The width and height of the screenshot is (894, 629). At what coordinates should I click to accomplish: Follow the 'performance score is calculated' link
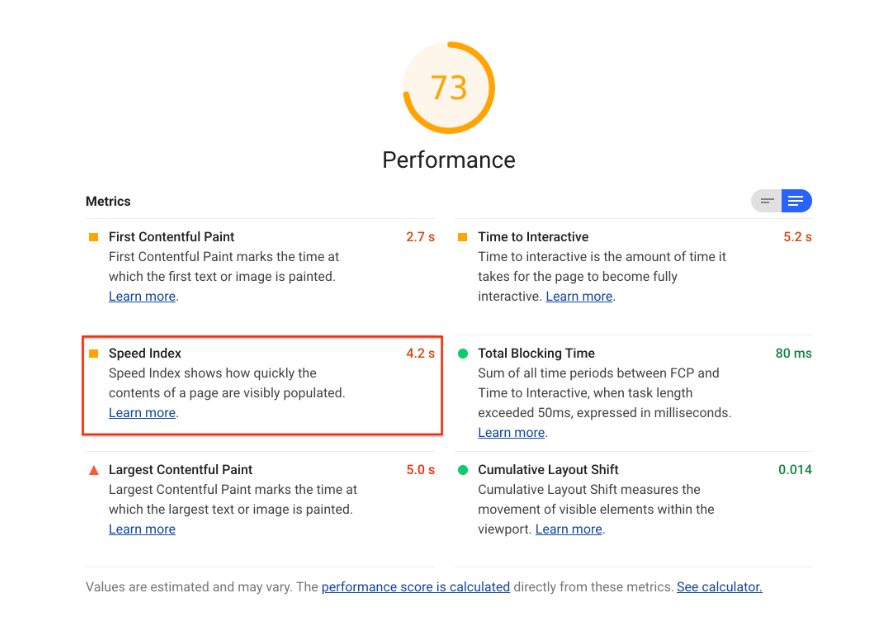click(x=416, y=587)
